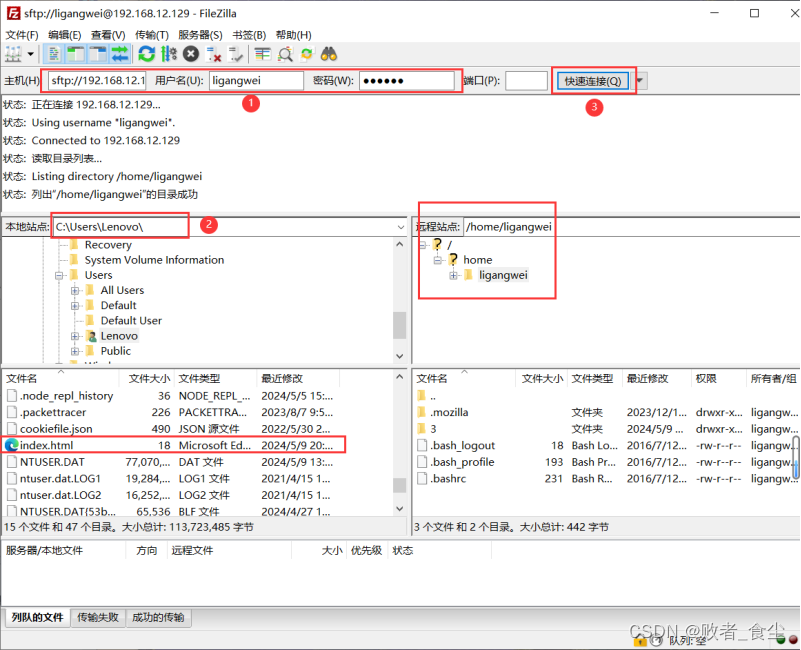Toggle the local directory tree display

(76, 54)
